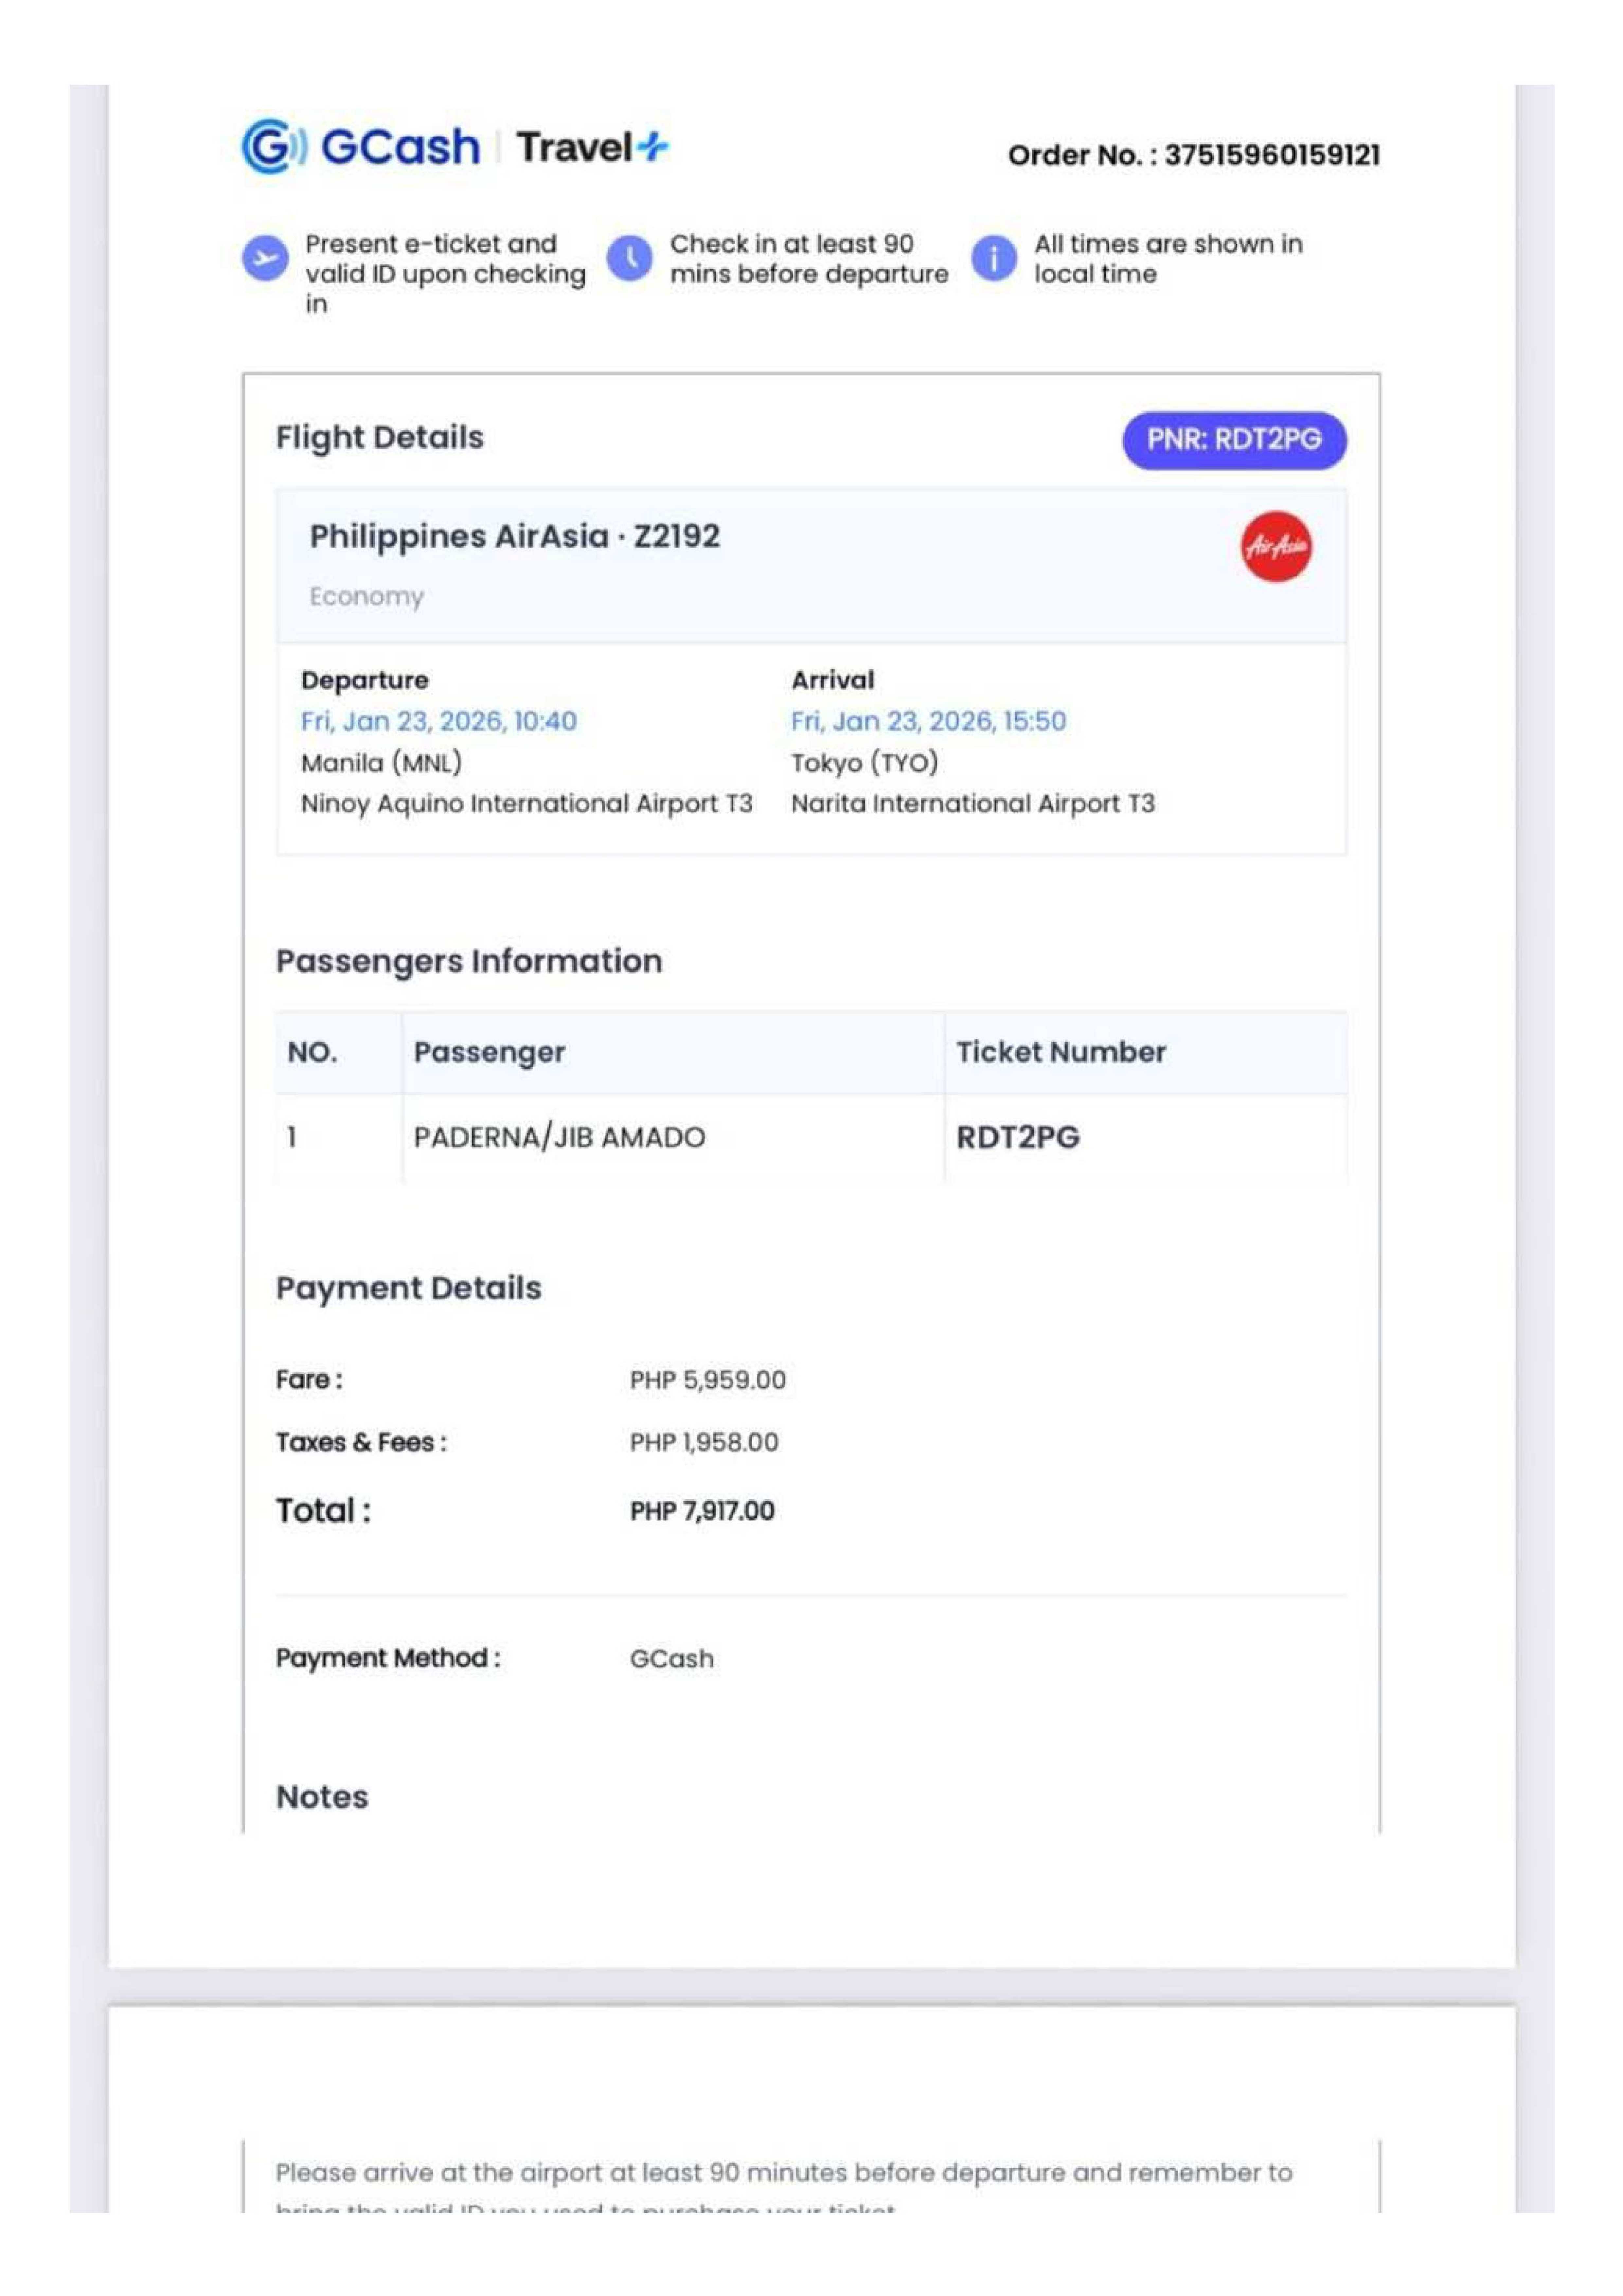1623x2296 pixels.
Task: Click the red AirAsia airline logo
Action: point(1276,546)
